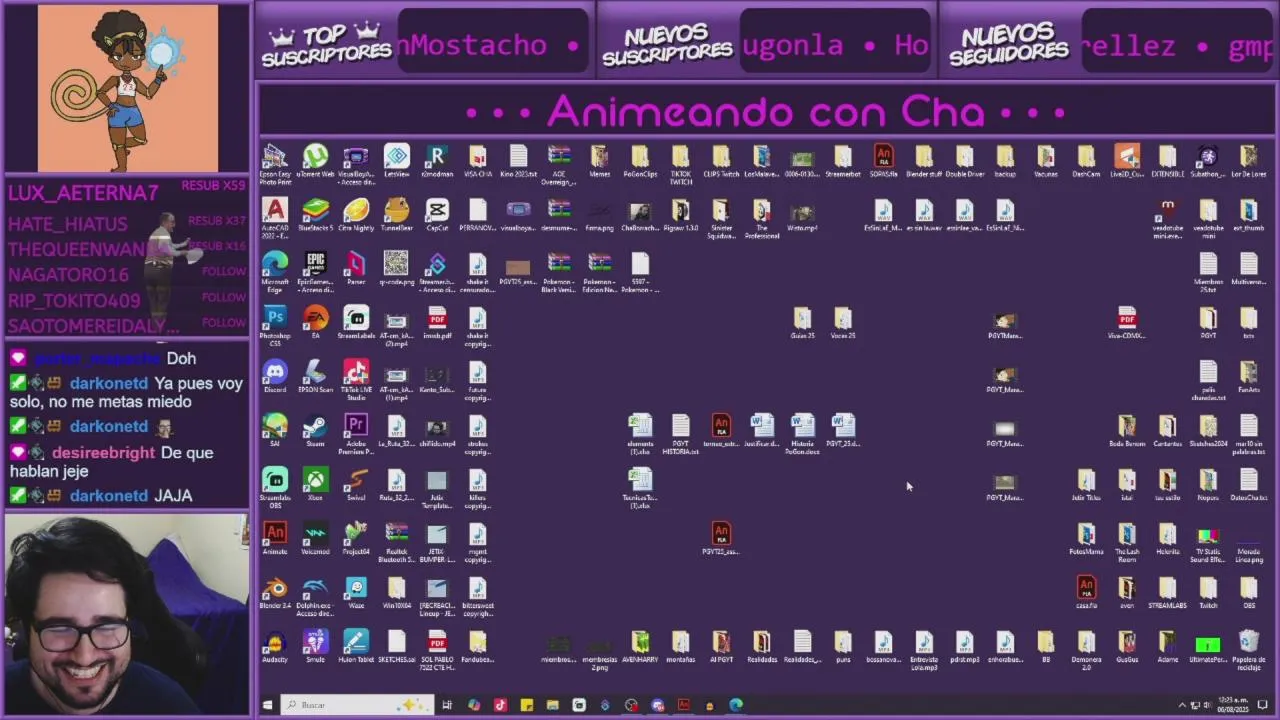Open the TIKTOK TWITCH folder
This screenshot has width=1280, height=720.
tap(680, 165)
